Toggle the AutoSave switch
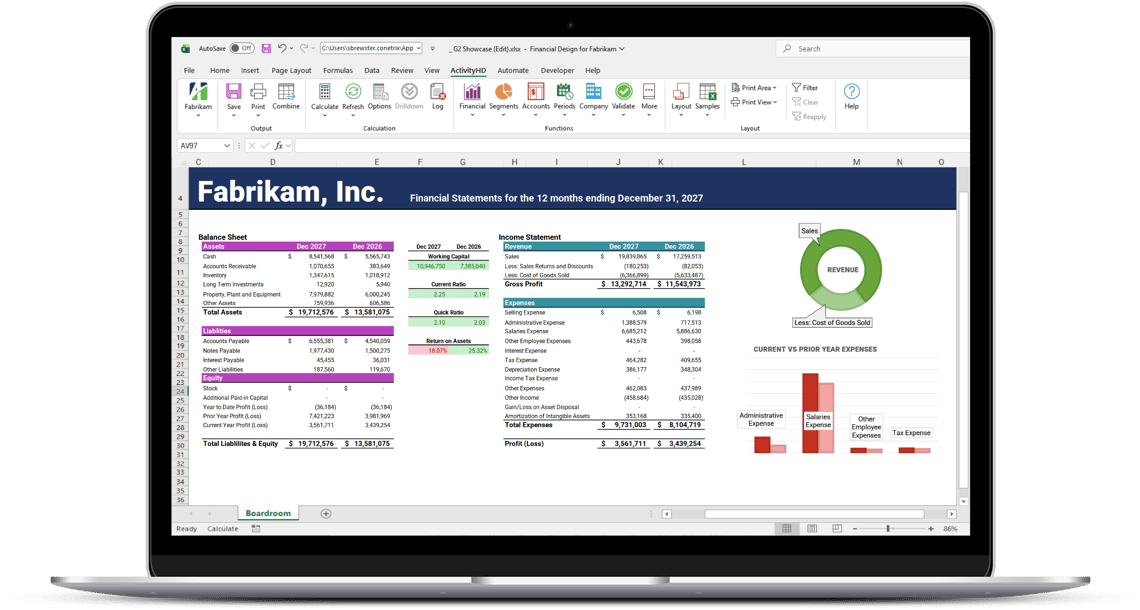 click(x=242, y=49)
